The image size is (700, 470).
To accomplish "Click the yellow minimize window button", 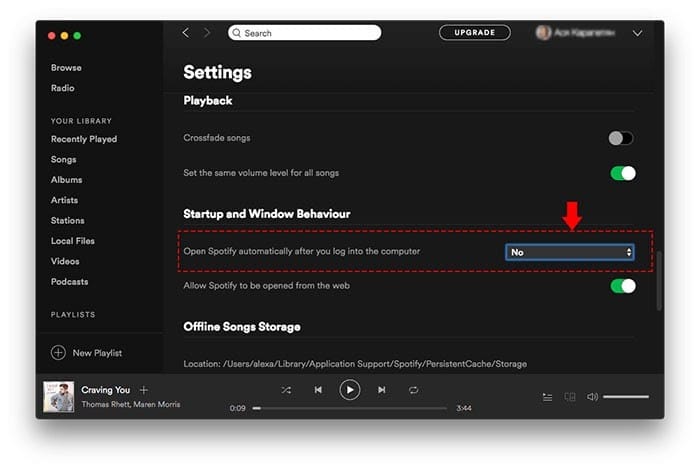I will (64, 36).
